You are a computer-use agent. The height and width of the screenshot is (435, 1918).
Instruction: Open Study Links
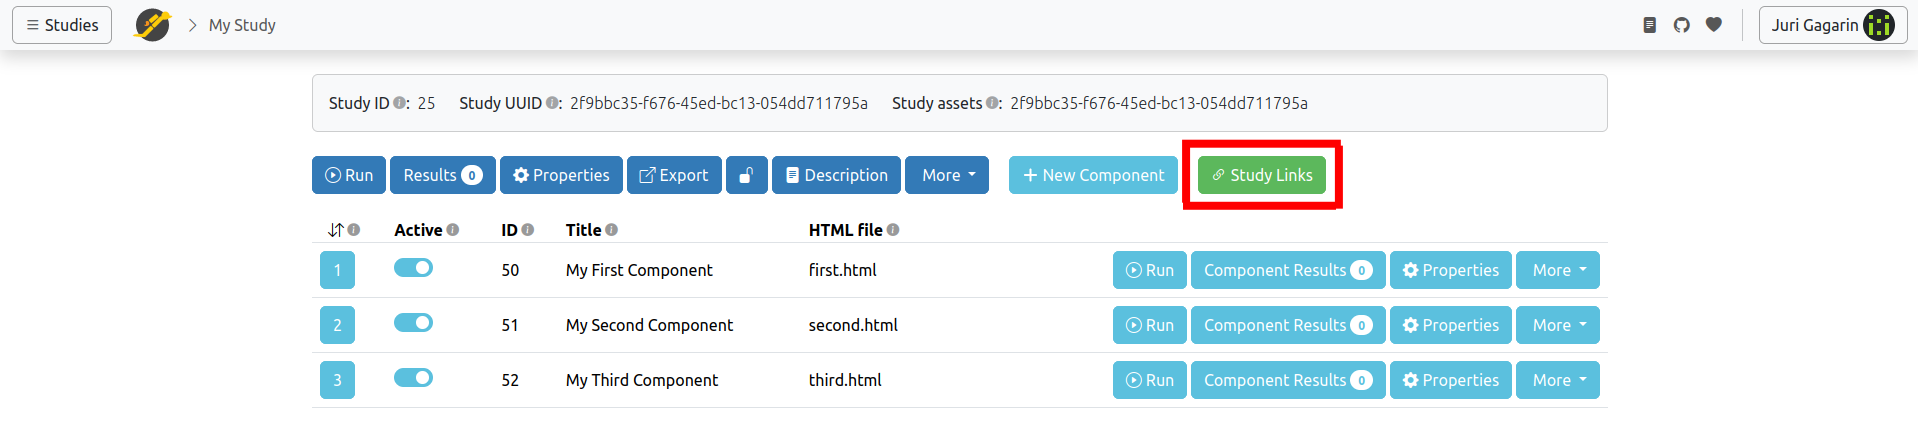(x=1262, y=175)
